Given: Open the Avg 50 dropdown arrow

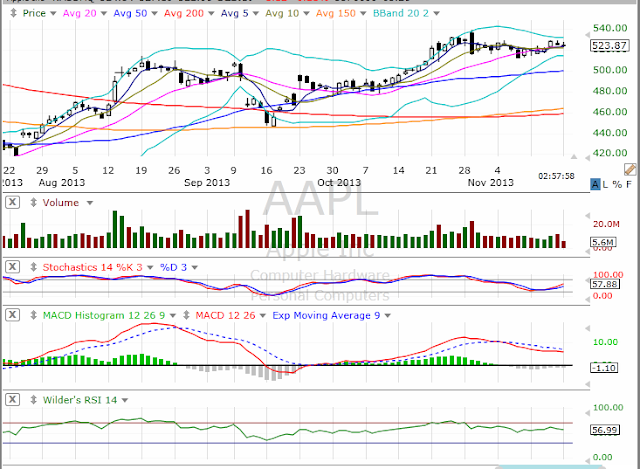Looking at the screenshot, I should click(x=154, y=14).
